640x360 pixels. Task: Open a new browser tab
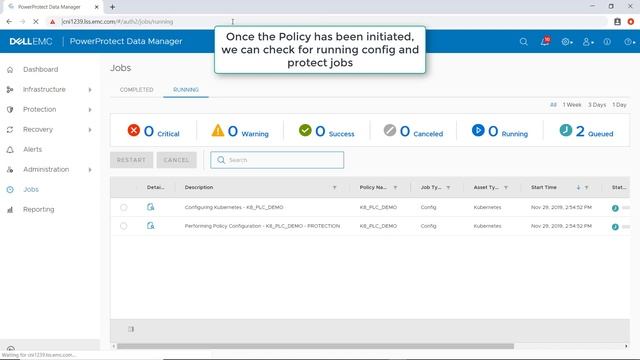pyautogui.click(x=112, y=7)
